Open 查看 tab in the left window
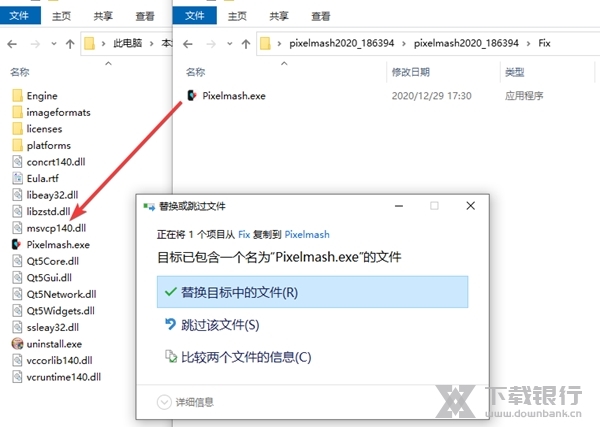The width and height of the screenshot is (600, 427). click(x=145, y=16)
